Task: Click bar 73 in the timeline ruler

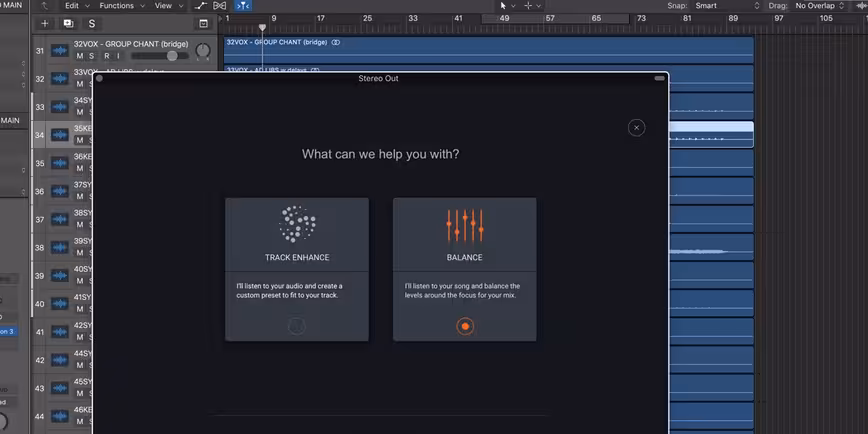Action: [x=640, y=18]
